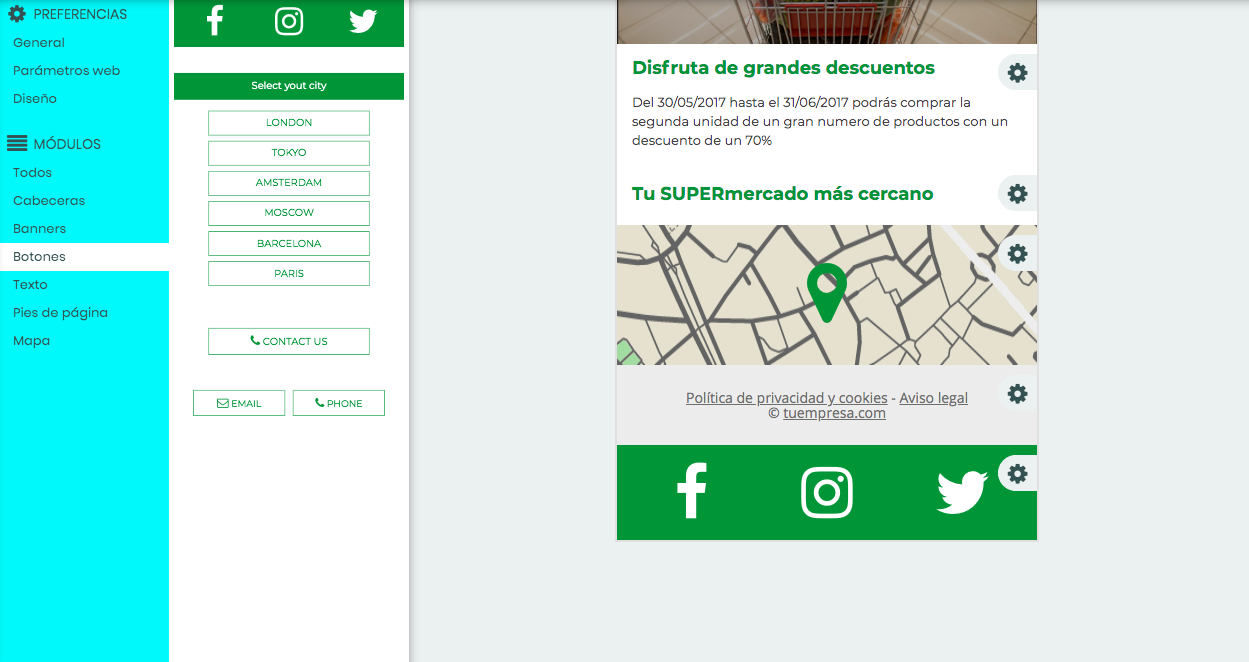Select the Banners module category

coord(40,229)
